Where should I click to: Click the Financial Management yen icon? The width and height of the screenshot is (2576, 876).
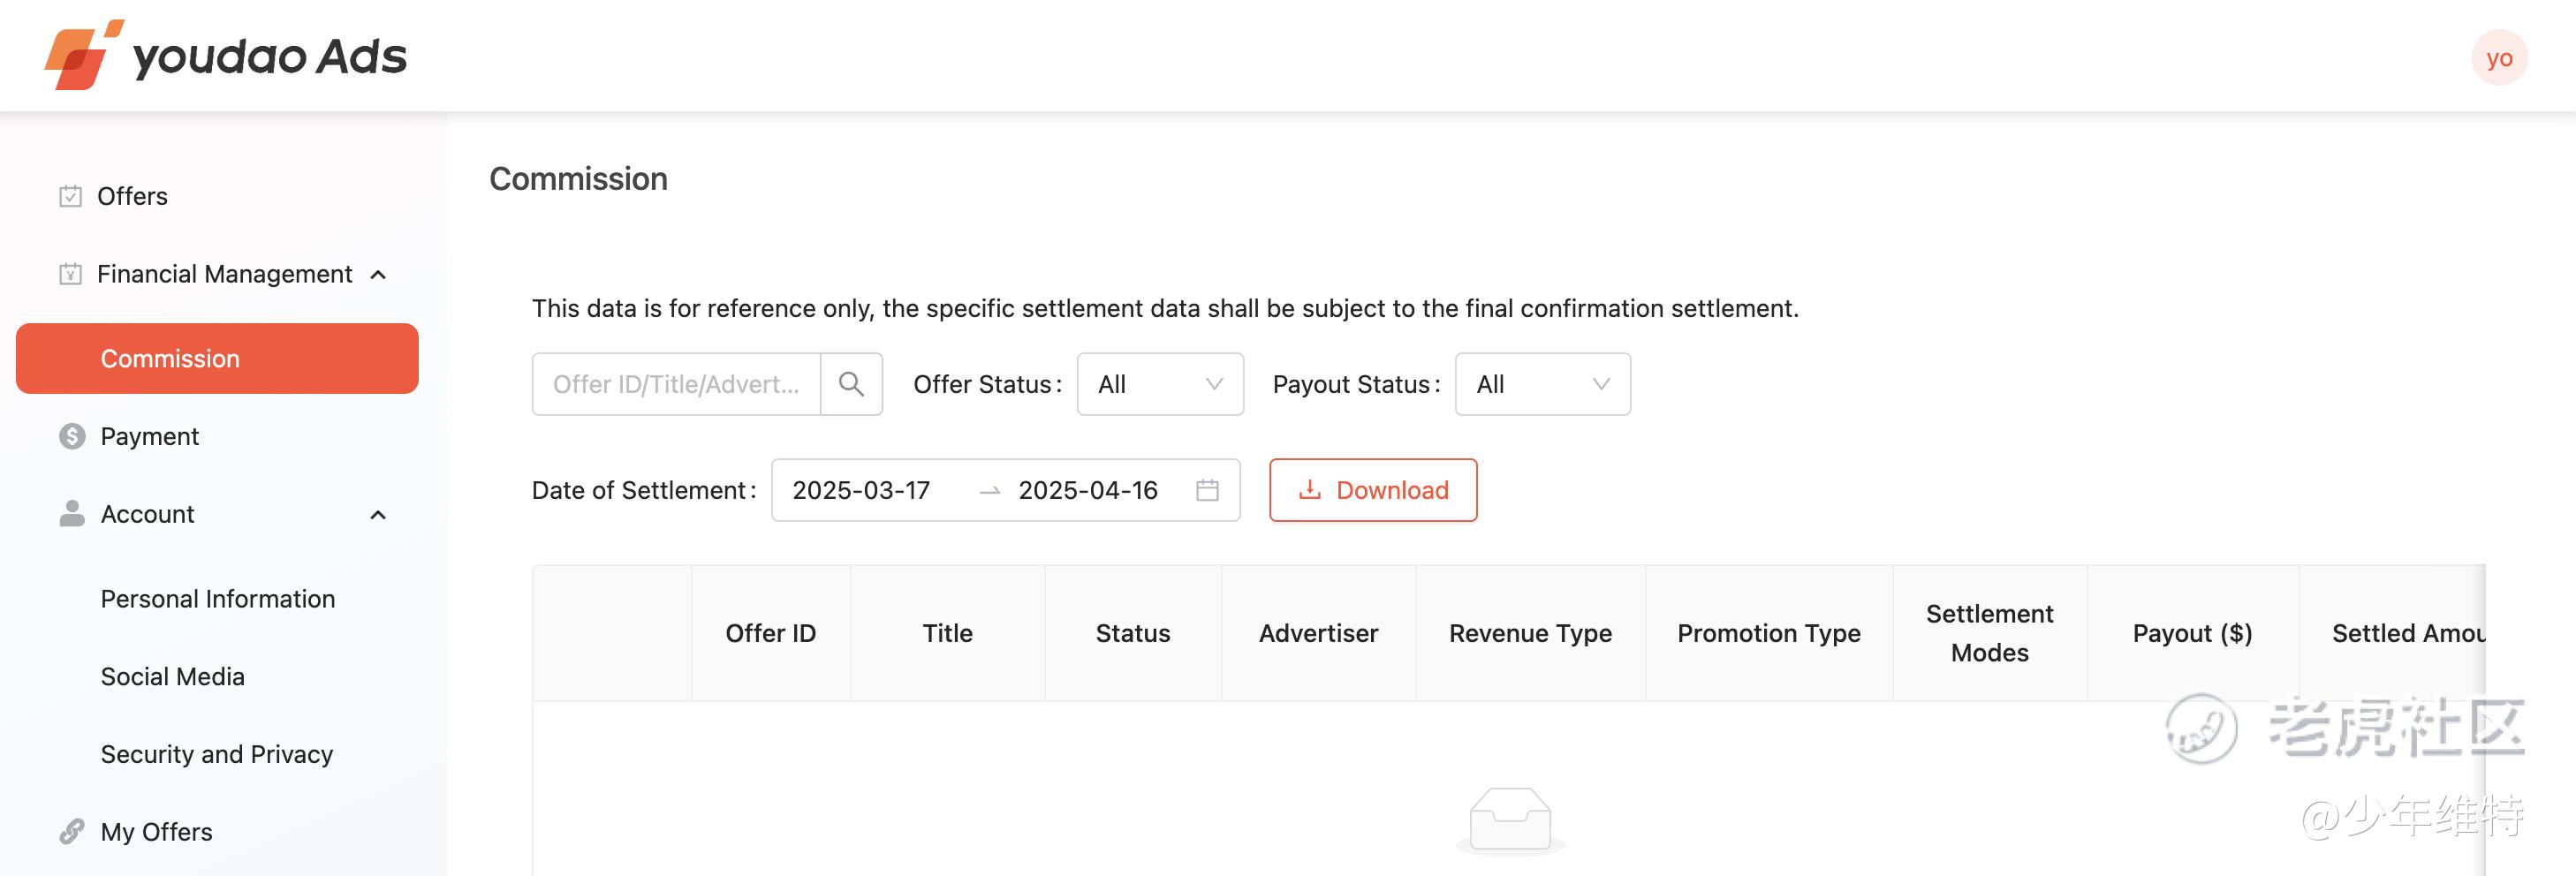coord(70,274)
